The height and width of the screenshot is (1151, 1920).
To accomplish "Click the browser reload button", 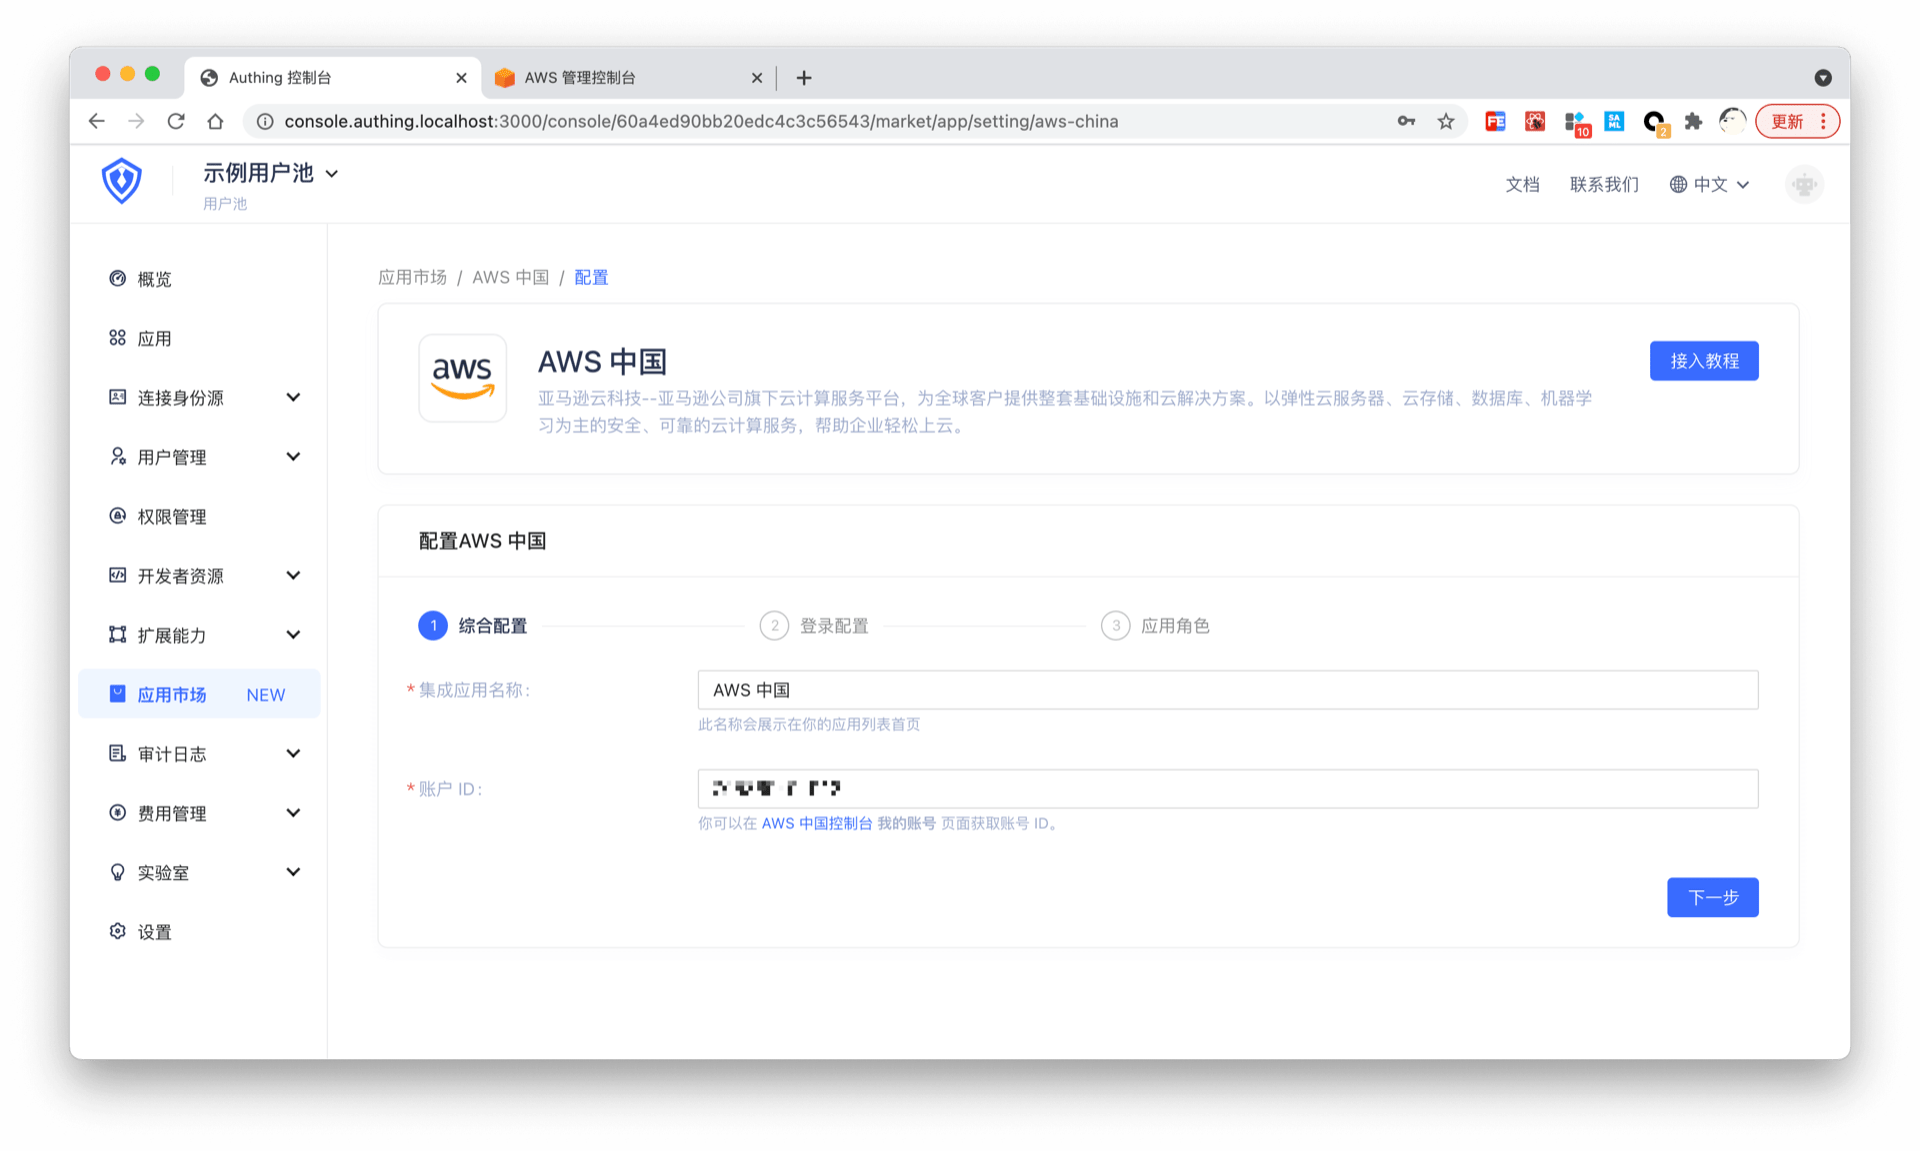I will click(176, 121).
